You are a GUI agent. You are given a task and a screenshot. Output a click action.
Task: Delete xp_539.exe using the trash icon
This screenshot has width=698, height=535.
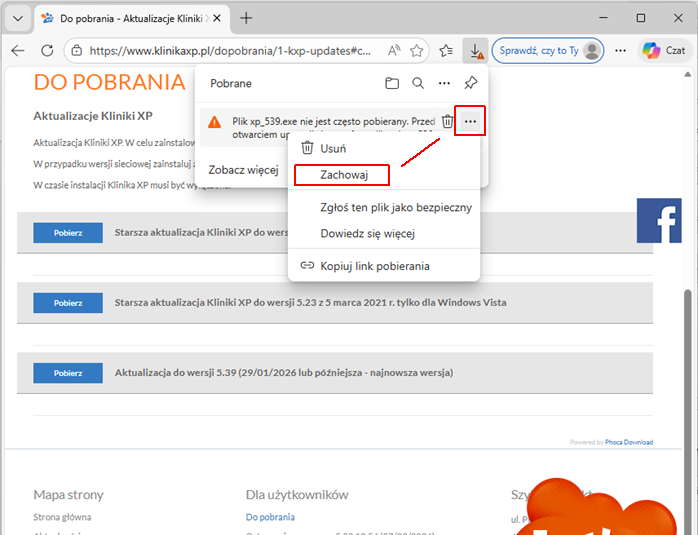coord(448,121)
